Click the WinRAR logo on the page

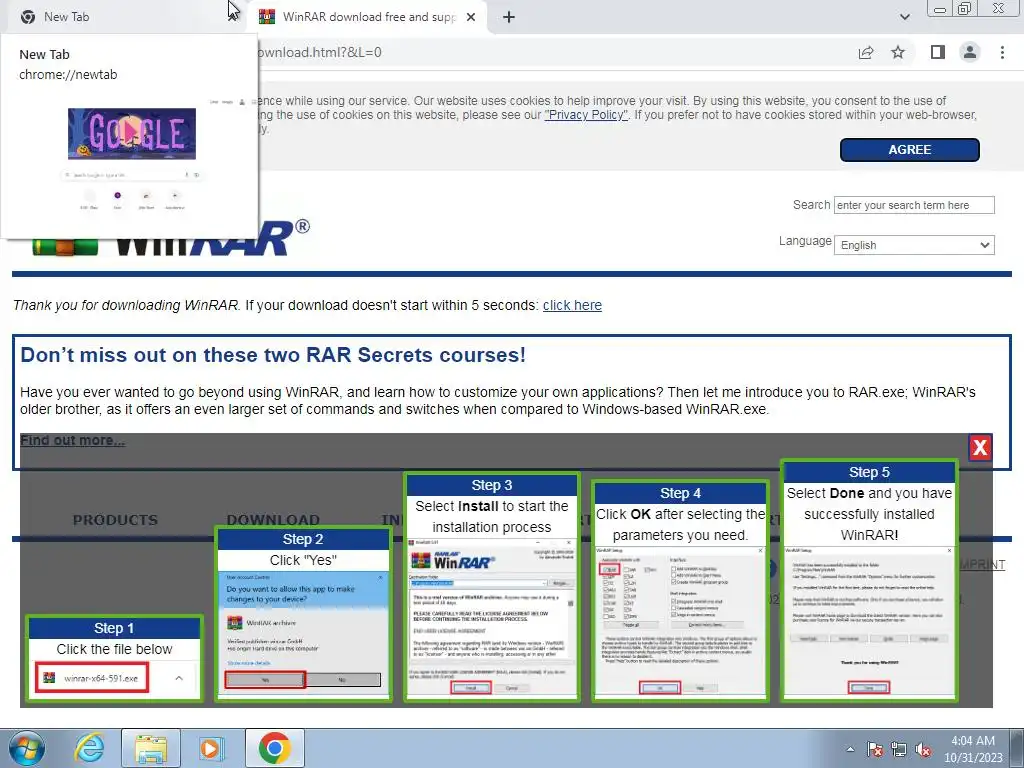pos(171,239)
